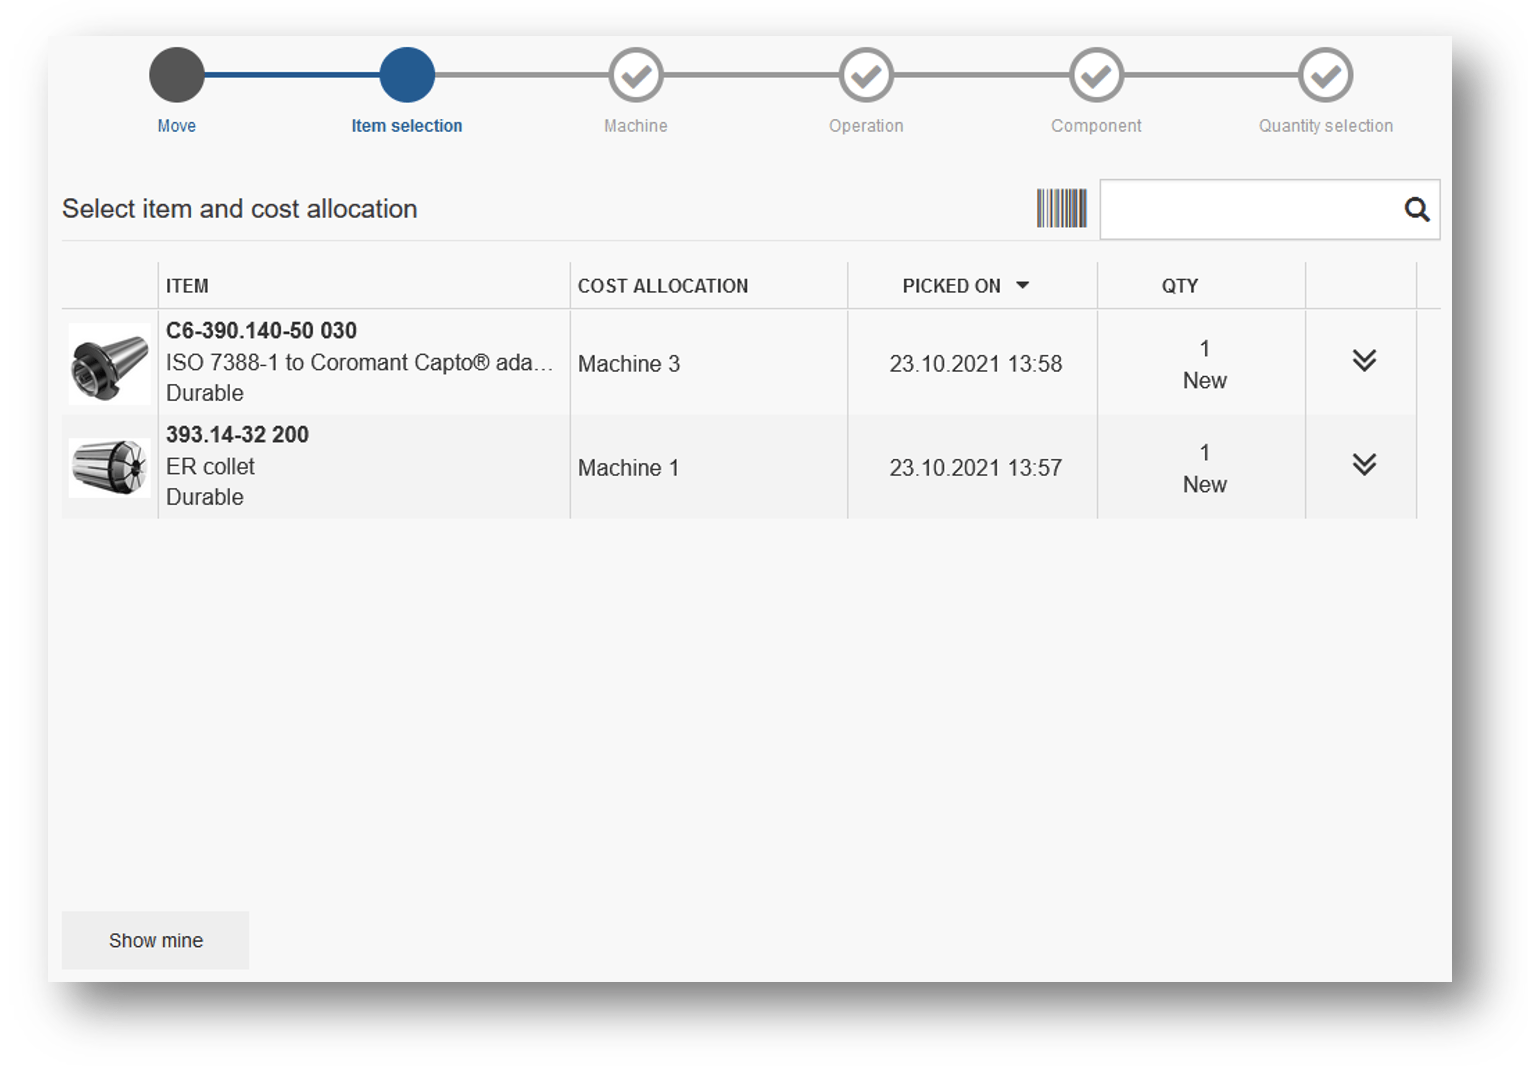Screen dimensions: 1528x1070
Task: Sort by the Item column header
Action: click(x=188, y=286)
